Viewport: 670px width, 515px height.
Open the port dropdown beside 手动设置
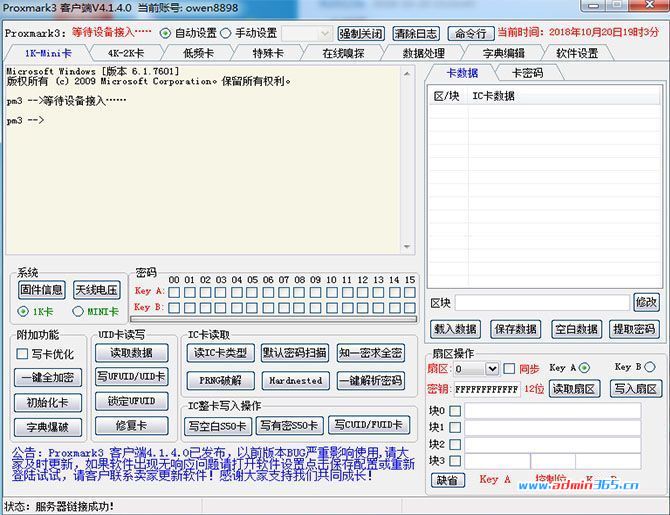[306, 33]
